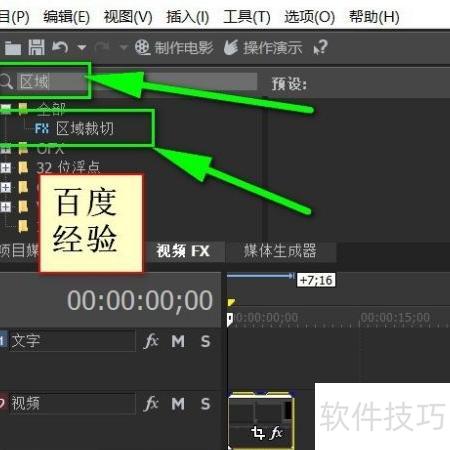Click the 制作电影 film reel button

[174, 47]
